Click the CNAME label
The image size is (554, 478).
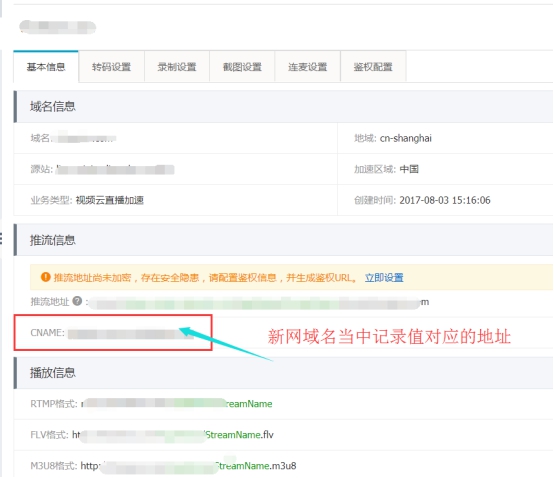click(47, 333)
